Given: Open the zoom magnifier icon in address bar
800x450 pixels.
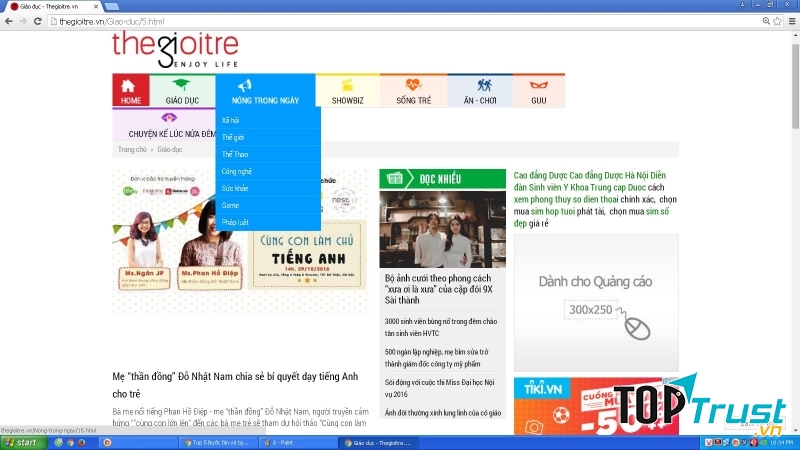Looking at the screenshot, I should point(766,21).
